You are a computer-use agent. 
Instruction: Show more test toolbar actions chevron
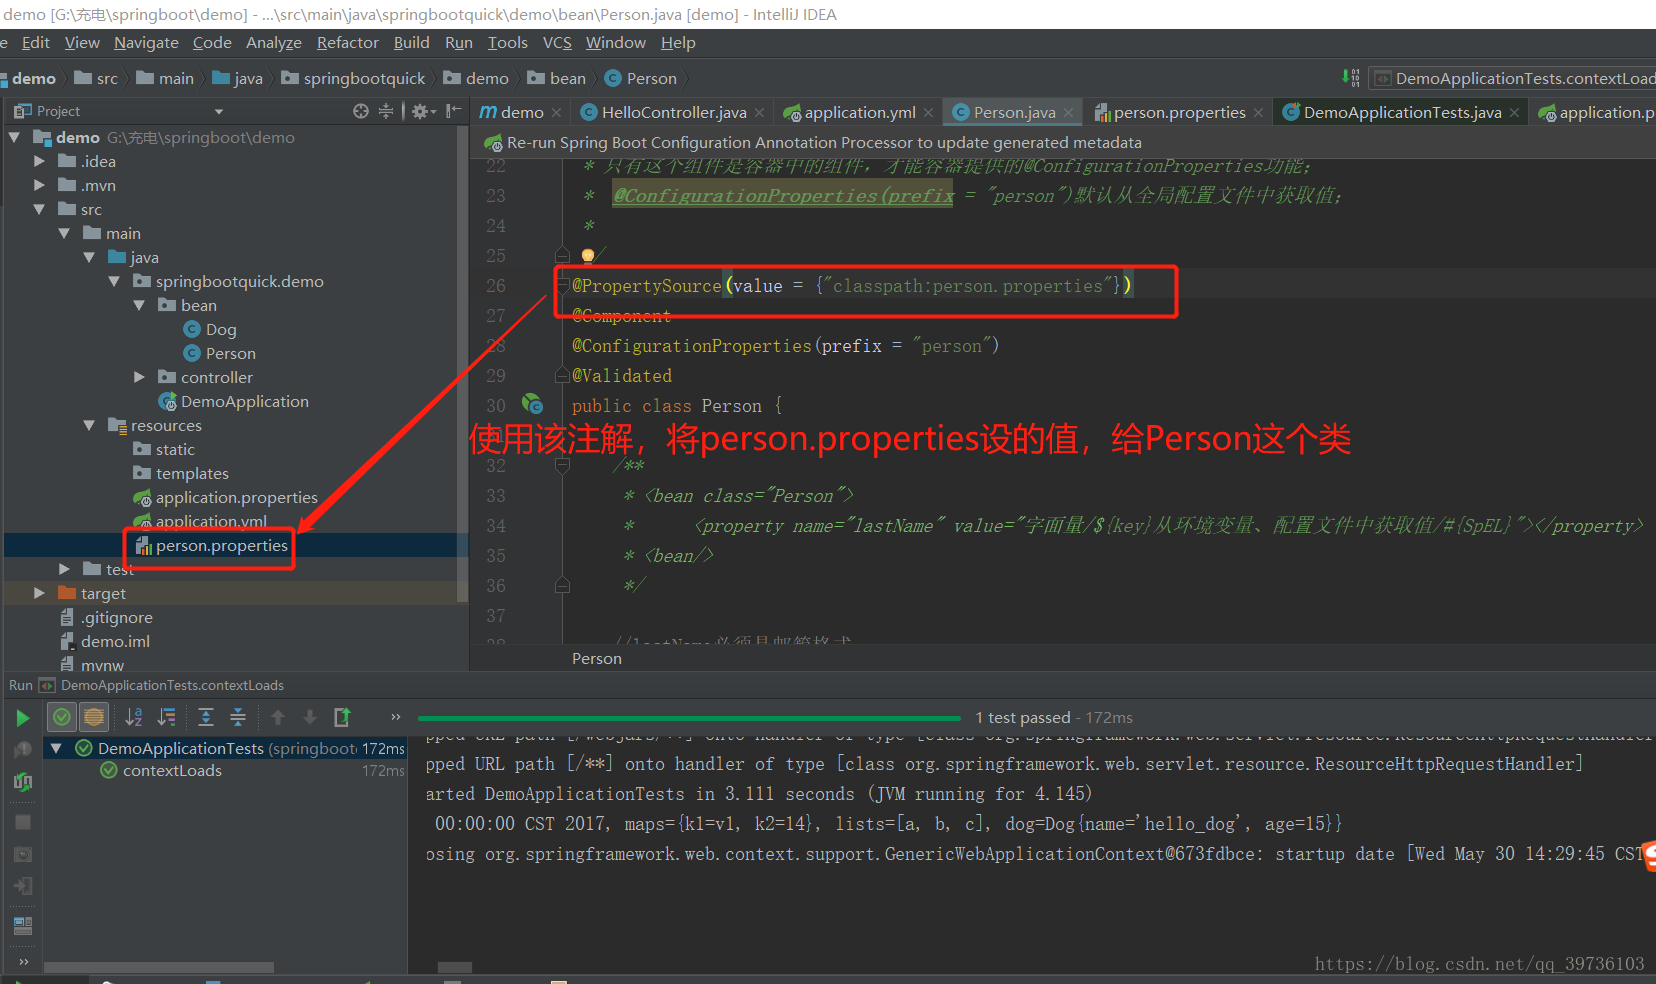click(x=395, y=717)
